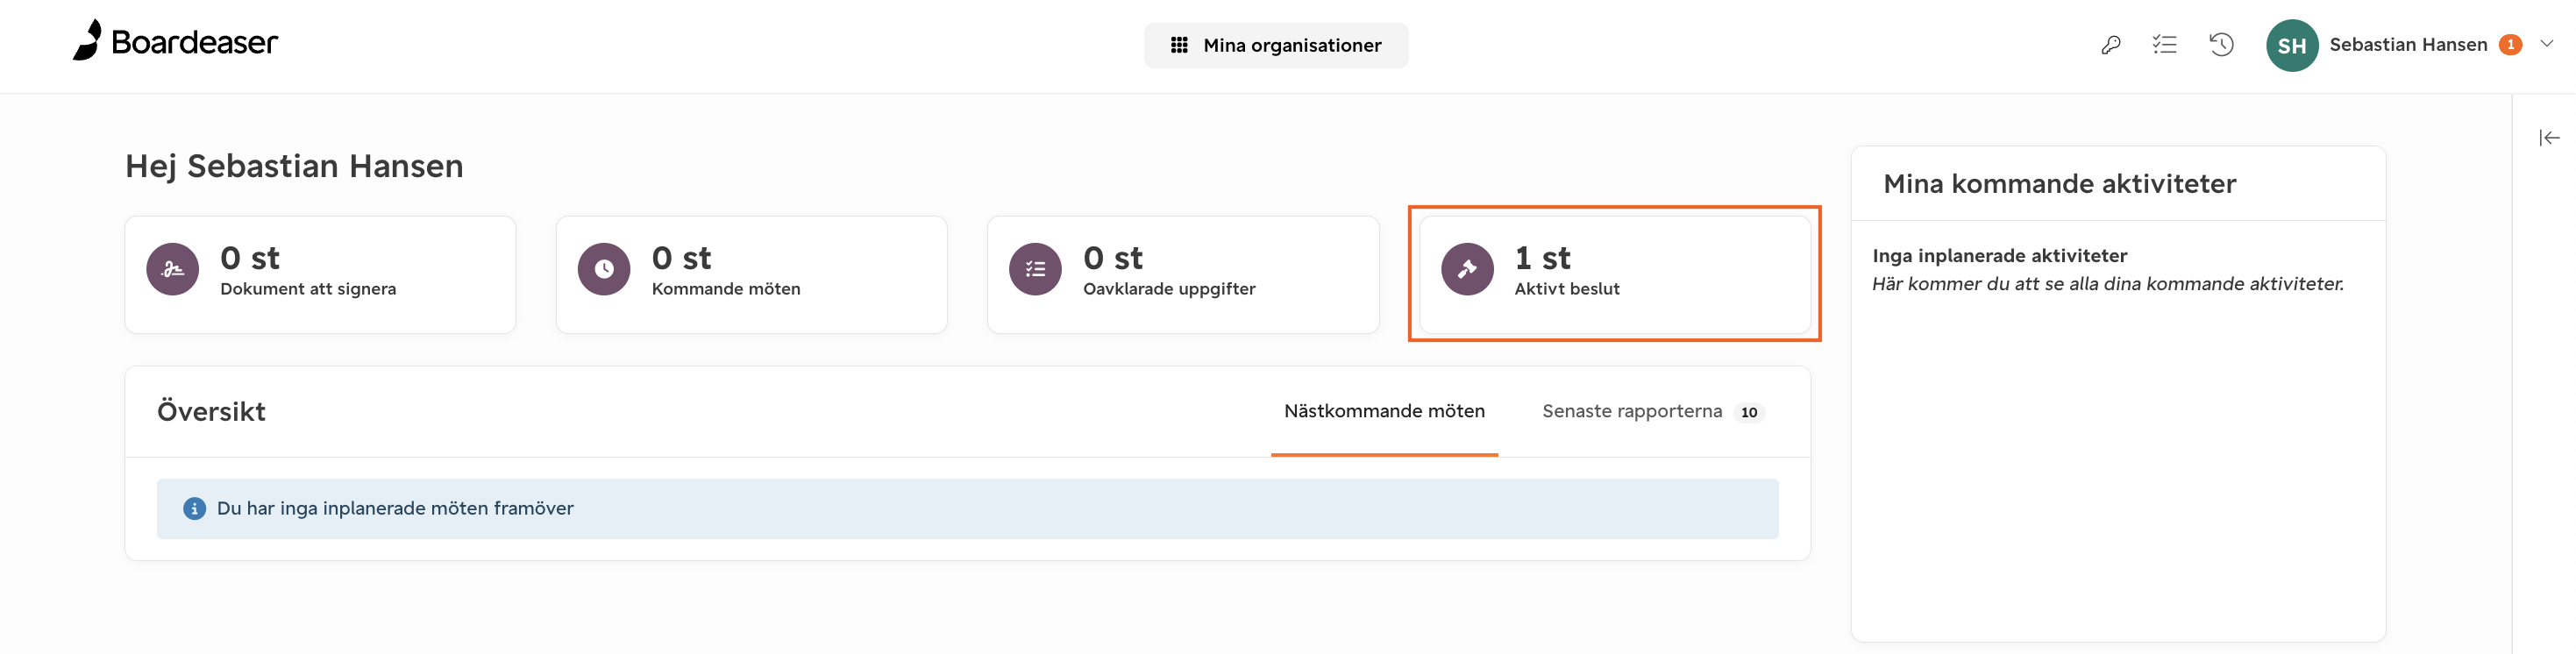This screenshot has height=654, width=2576.
Task: Open the task checklist icon
Action: (2165, 45)
